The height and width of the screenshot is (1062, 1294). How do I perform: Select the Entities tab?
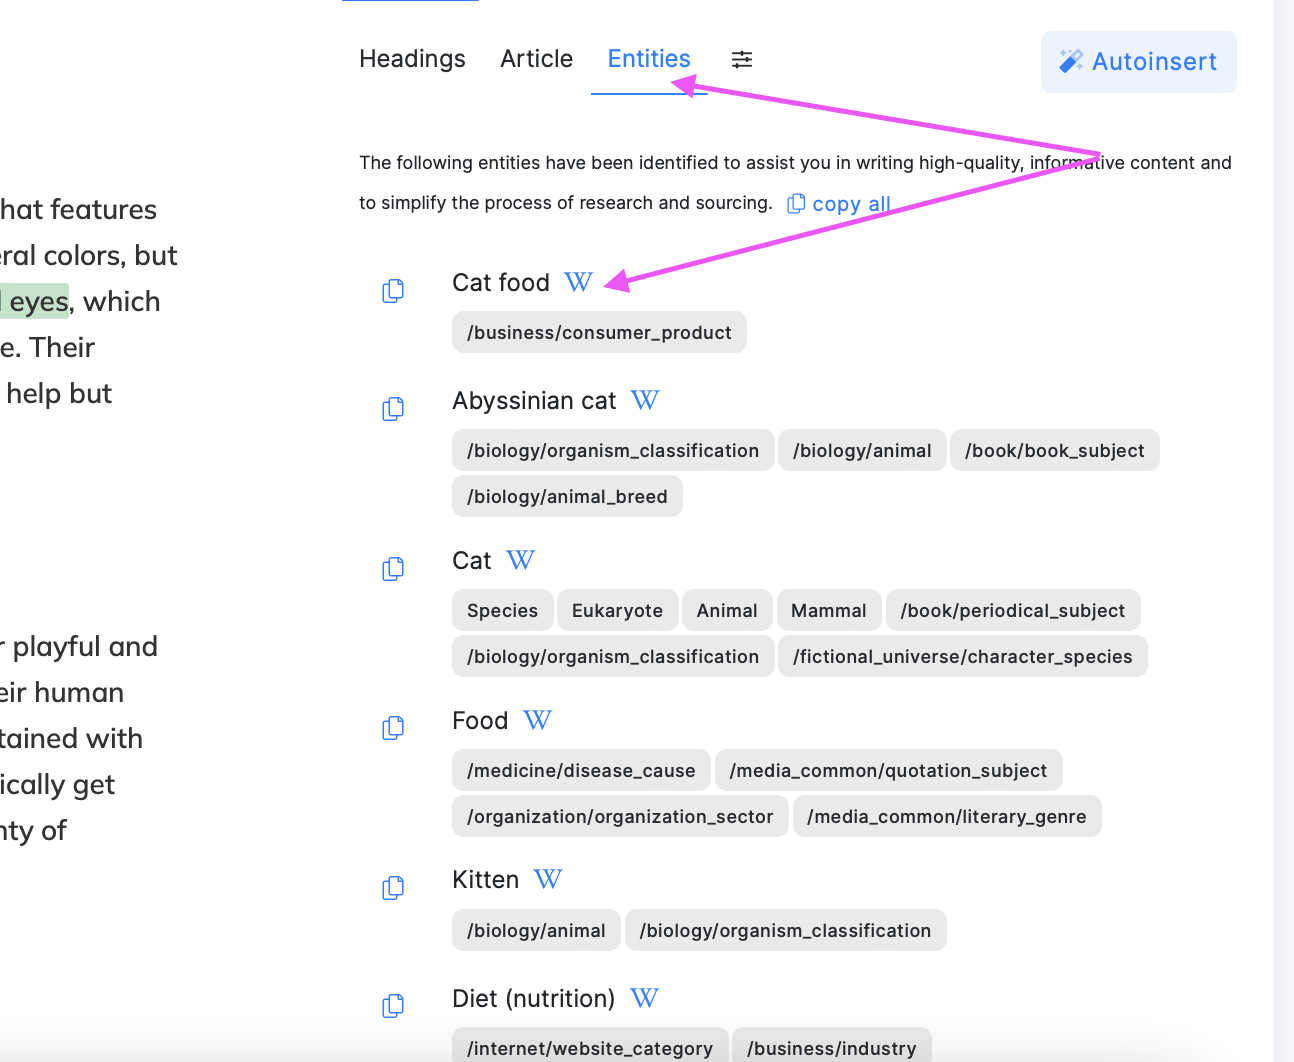(x=649, y=59)
